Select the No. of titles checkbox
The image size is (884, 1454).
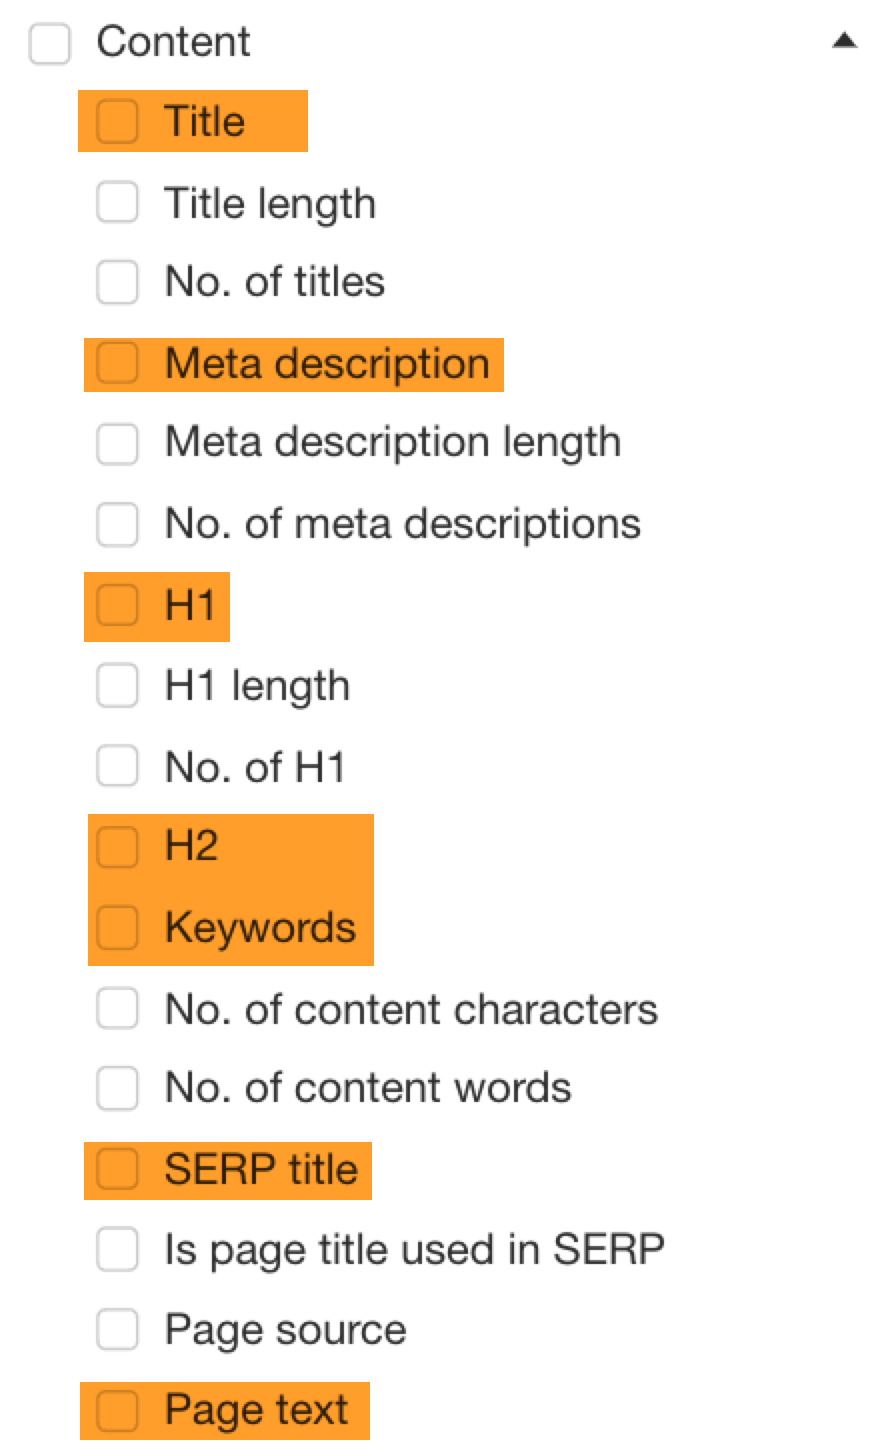[x=117, y=283]
